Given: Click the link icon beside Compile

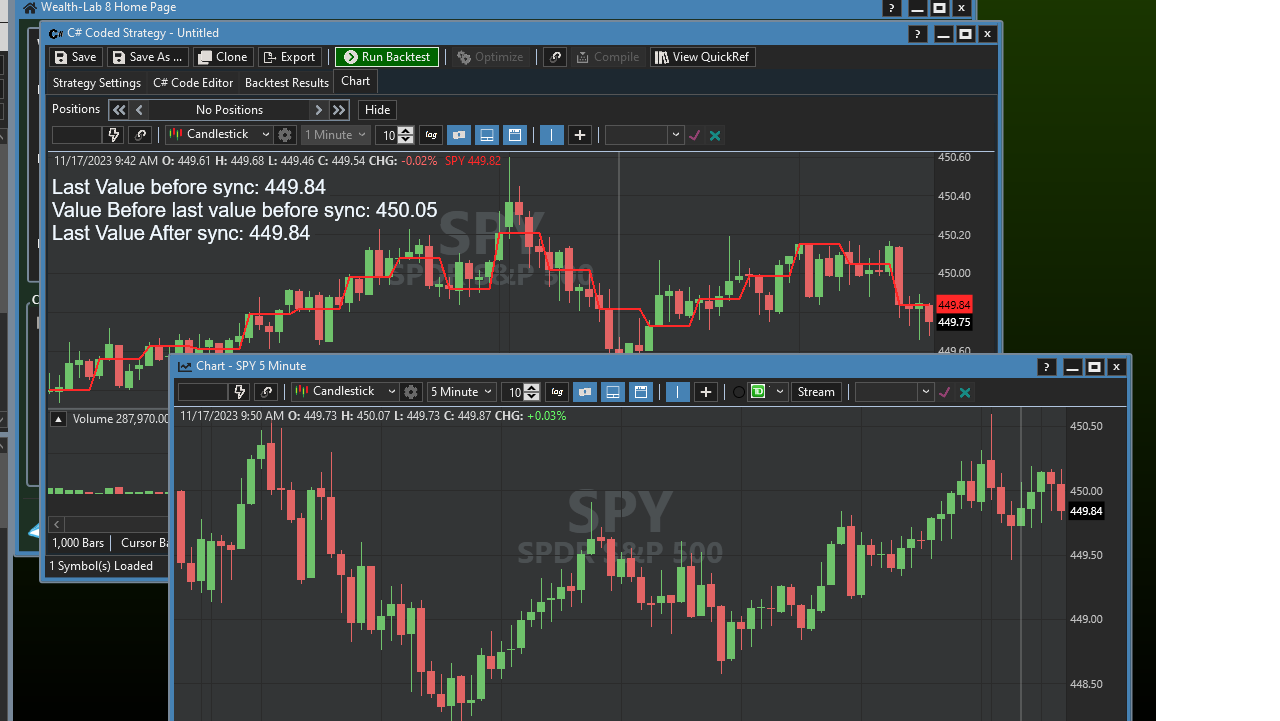Looking at the screenshot, I should (555, 57).
